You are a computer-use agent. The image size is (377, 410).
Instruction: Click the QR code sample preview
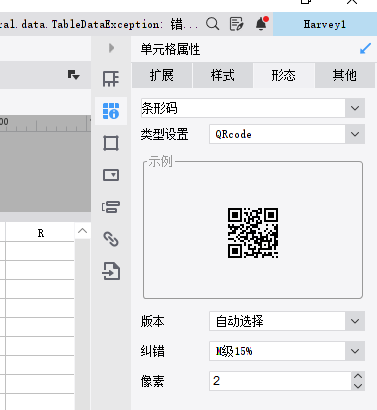[253, 233]
